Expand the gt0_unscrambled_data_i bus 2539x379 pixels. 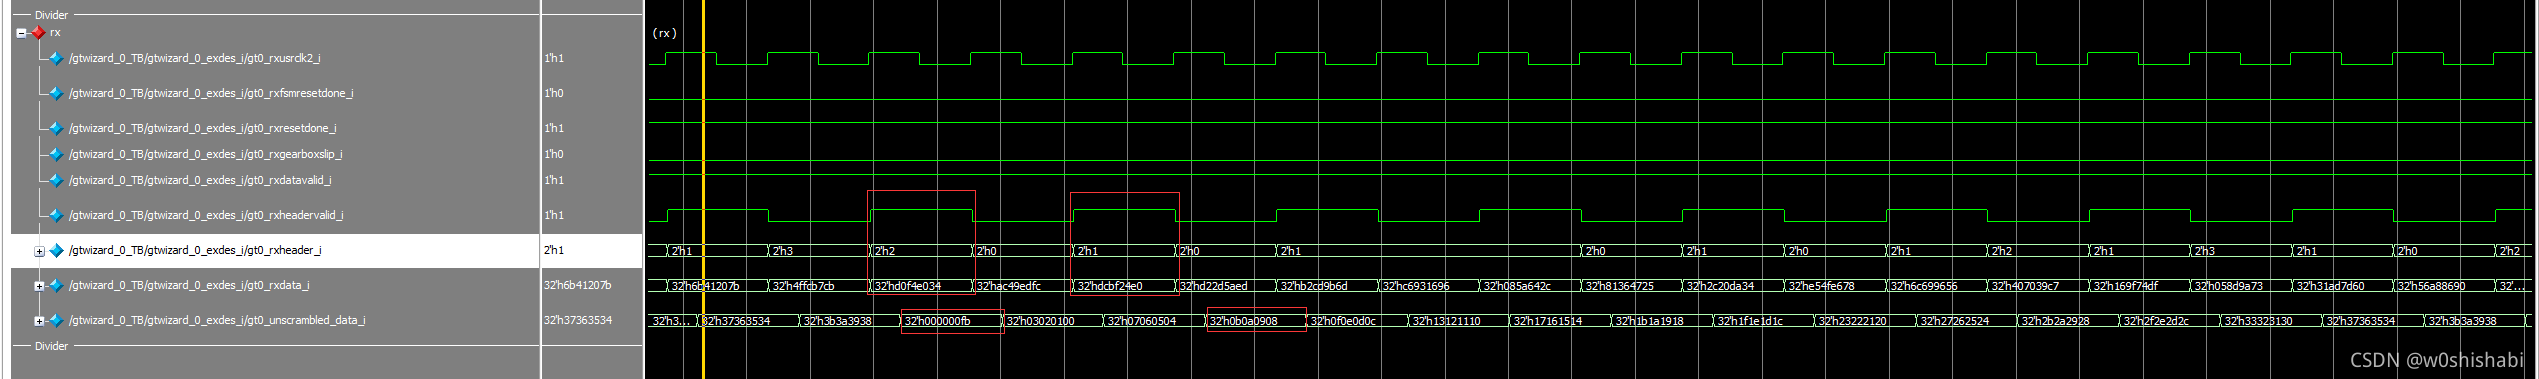tap(39, 321)
